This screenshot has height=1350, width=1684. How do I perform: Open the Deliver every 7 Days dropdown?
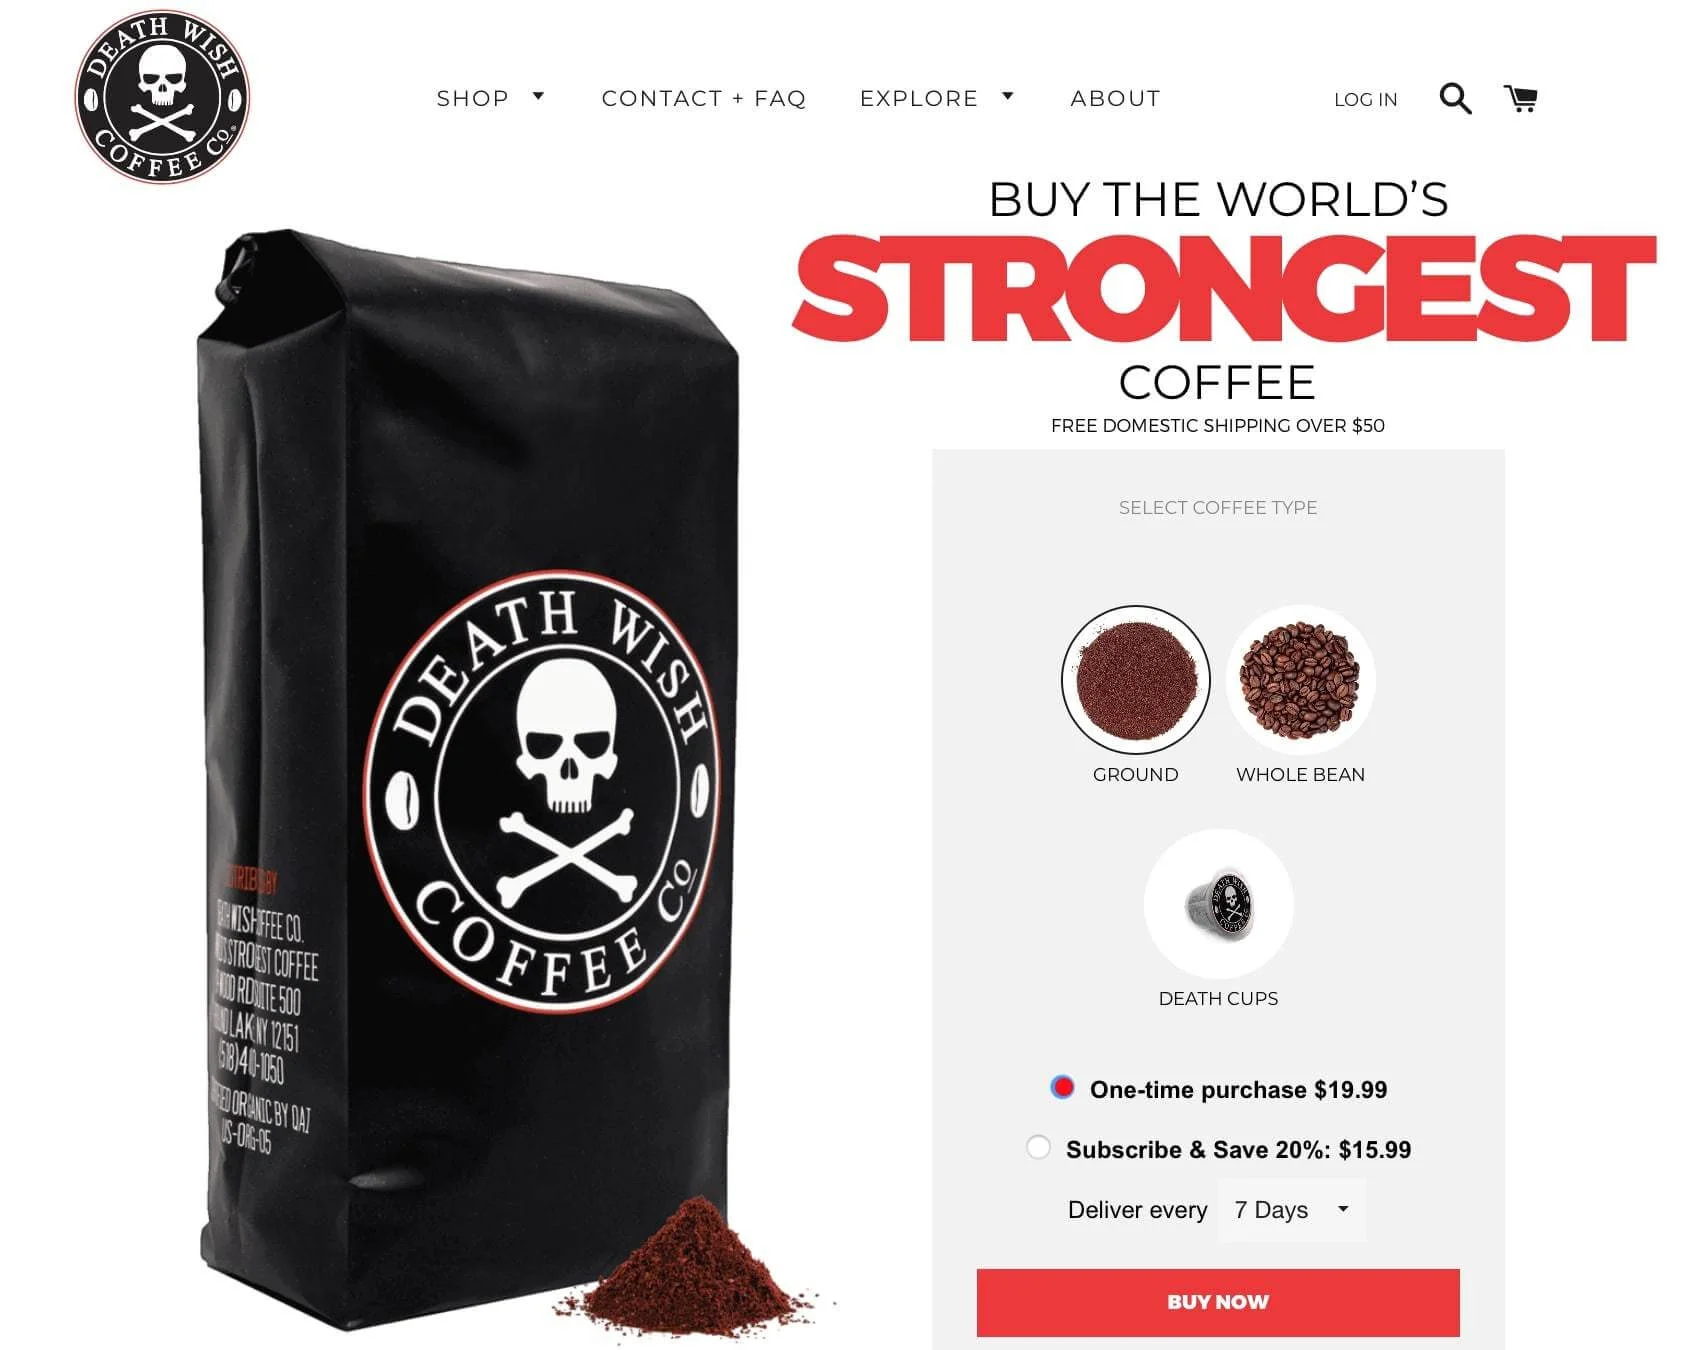1292,1210
